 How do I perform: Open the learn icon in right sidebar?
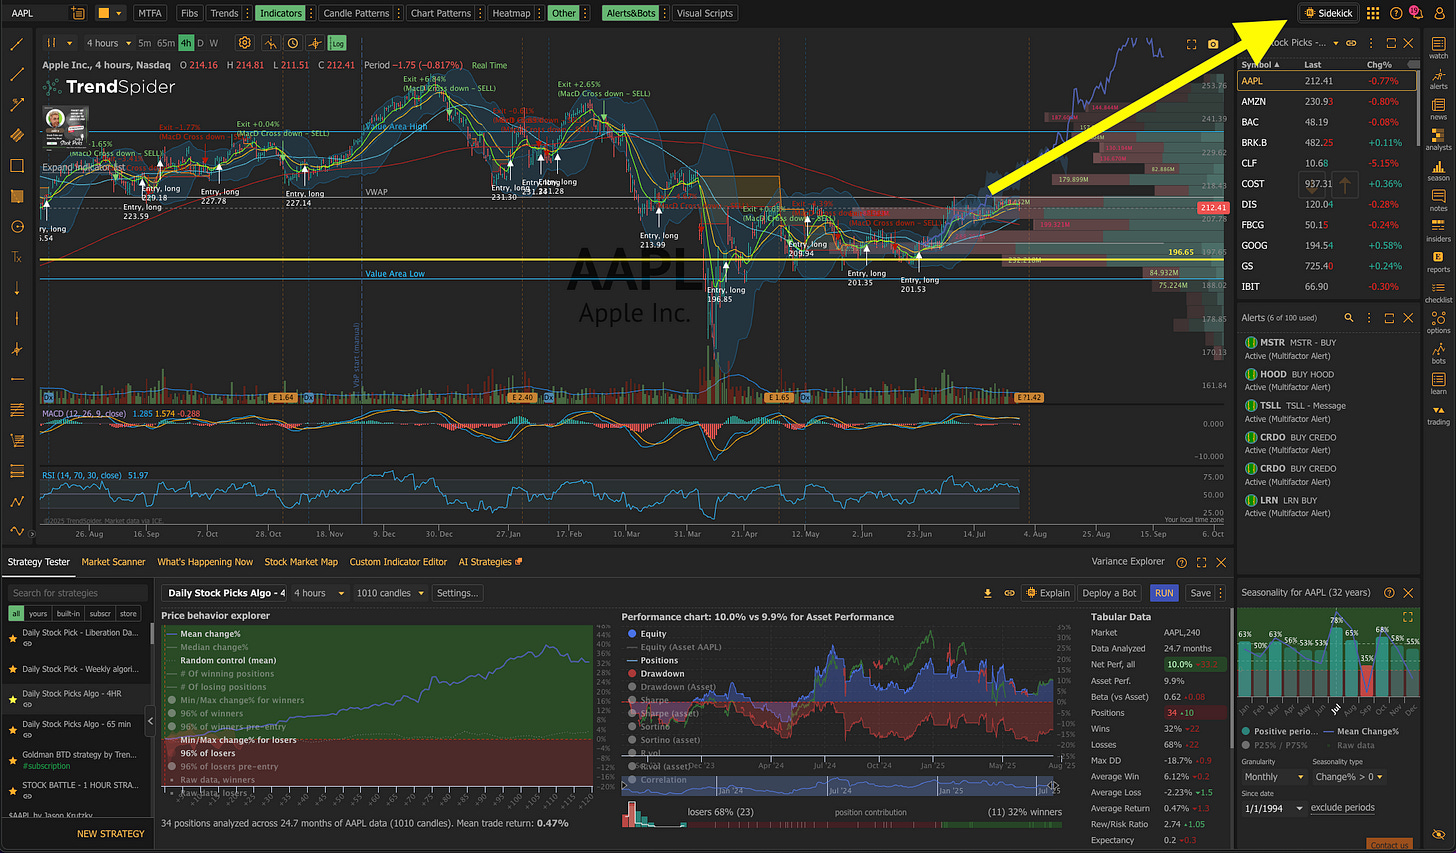click(1438, 384)
